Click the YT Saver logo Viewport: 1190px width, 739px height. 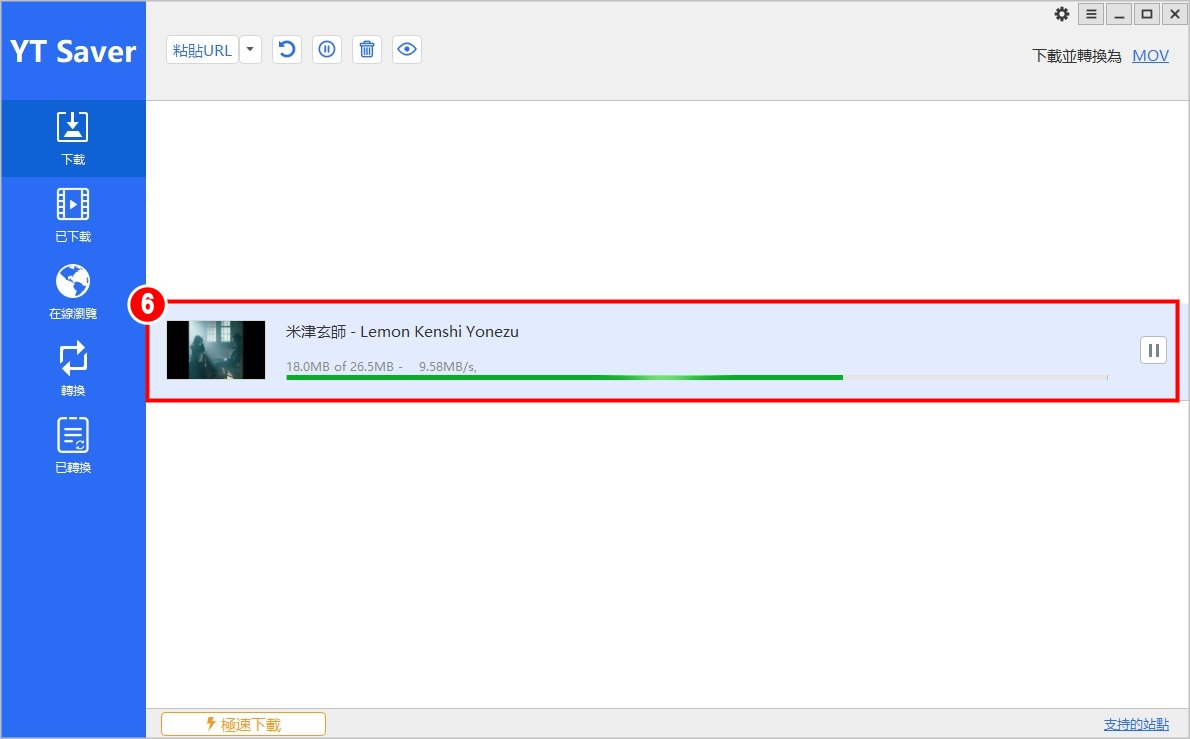tap(73, 51)
